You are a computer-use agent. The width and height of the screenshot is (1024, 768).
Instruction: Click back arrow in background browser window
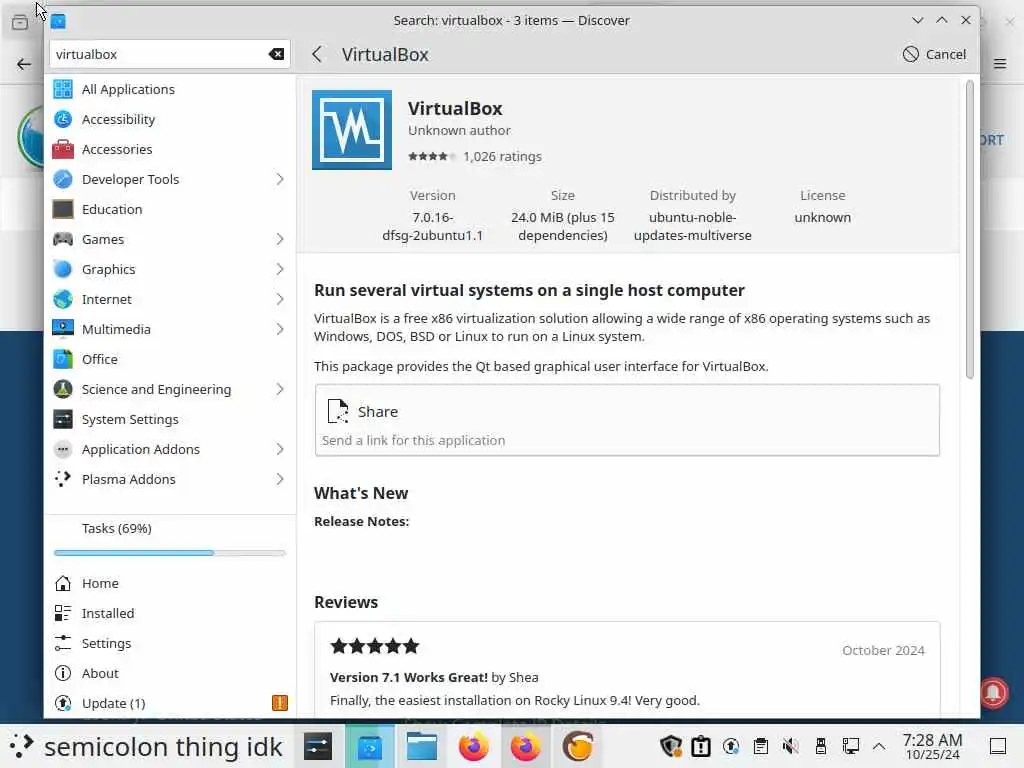24,64
